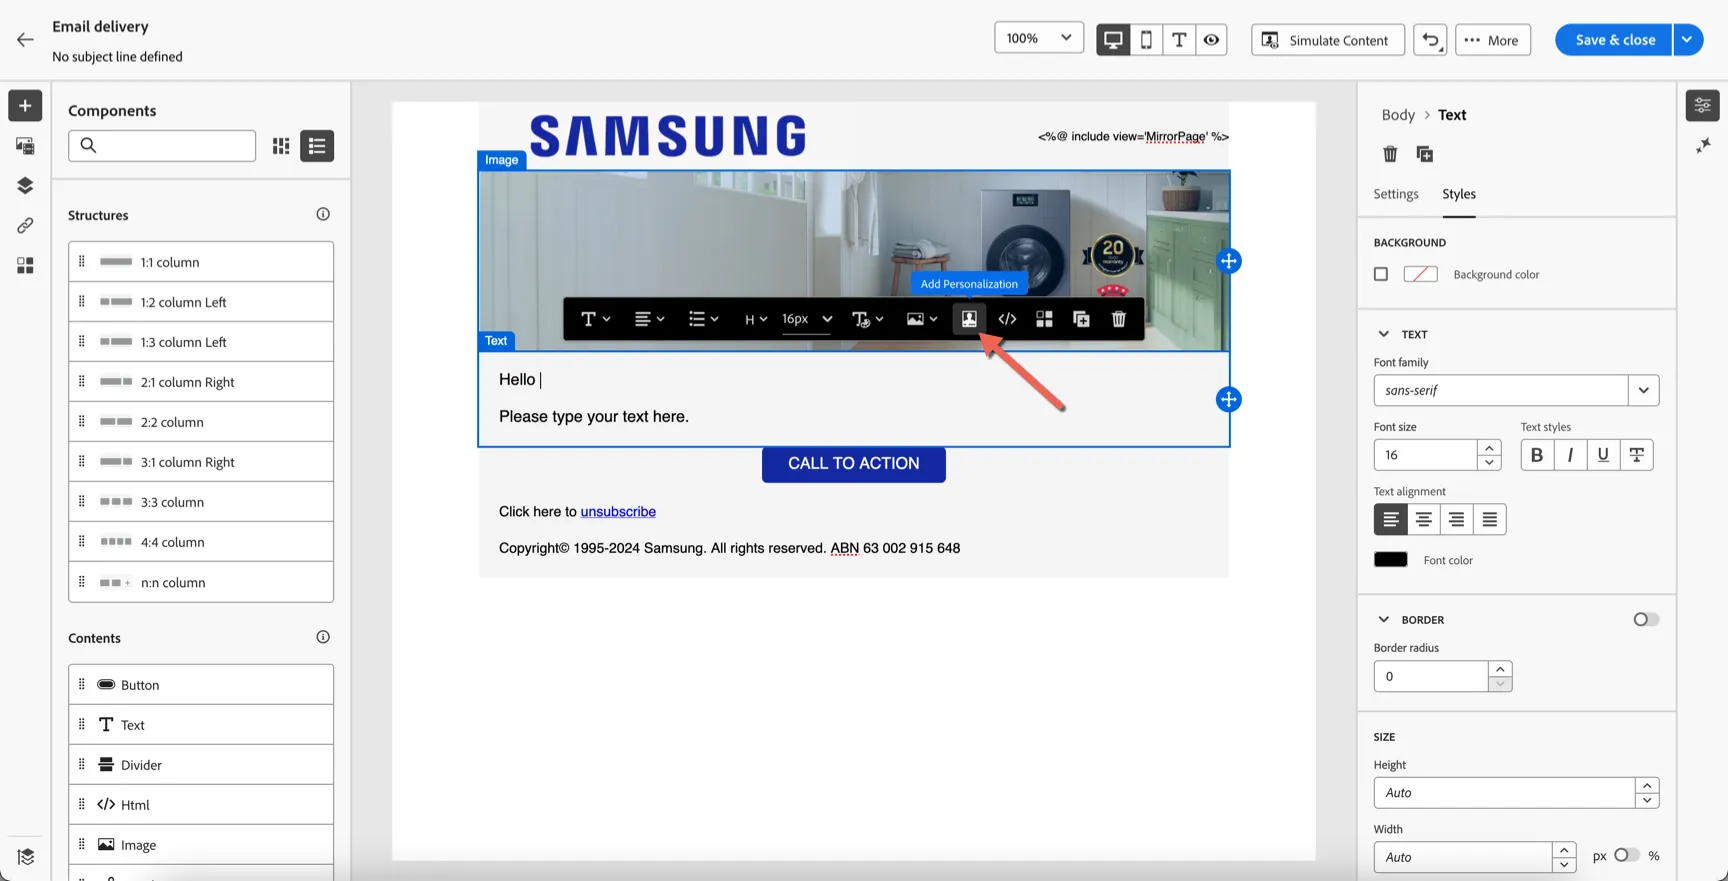This screenshot has width=1728, height=881.
Task: Open the More menu
Action: click(1492, 40)
